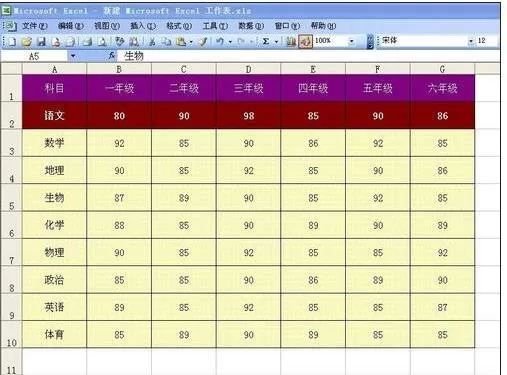Select cell 98 in the 语文 row

pyautogui.click(x=248, y=115)
